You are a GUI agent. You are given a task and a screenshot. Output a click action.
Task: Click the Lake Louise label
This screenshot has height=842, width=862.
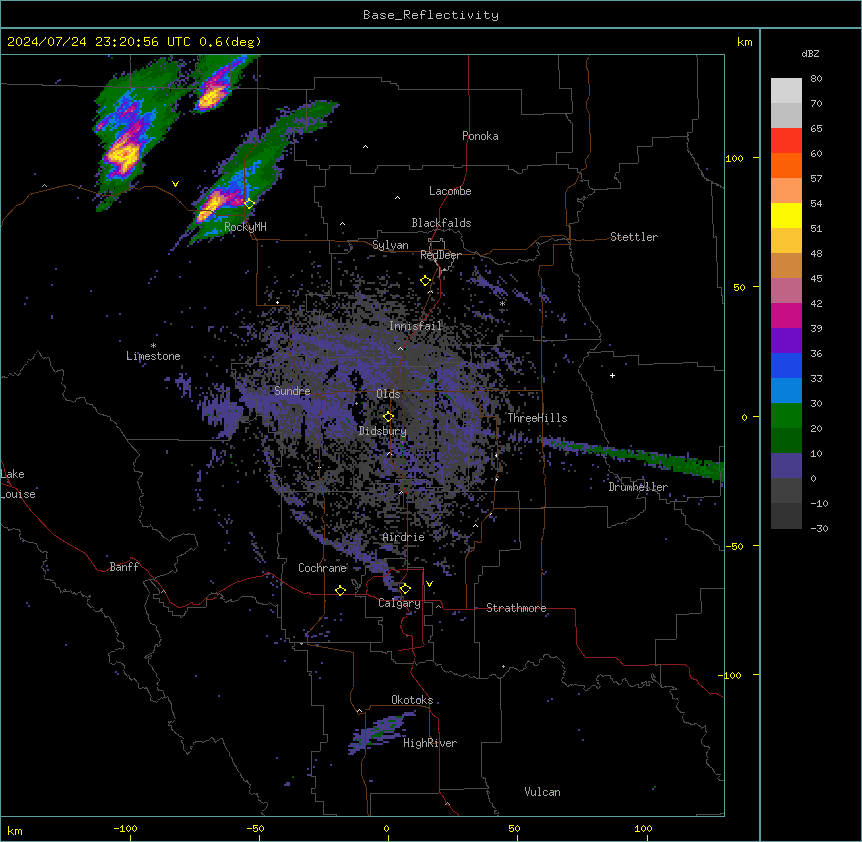(x=18, y=484)
